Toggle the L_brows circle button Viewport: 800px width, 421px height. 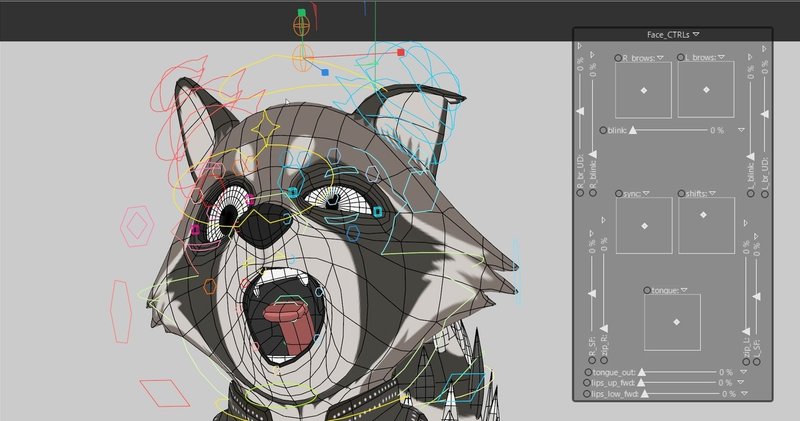[681, 57]
